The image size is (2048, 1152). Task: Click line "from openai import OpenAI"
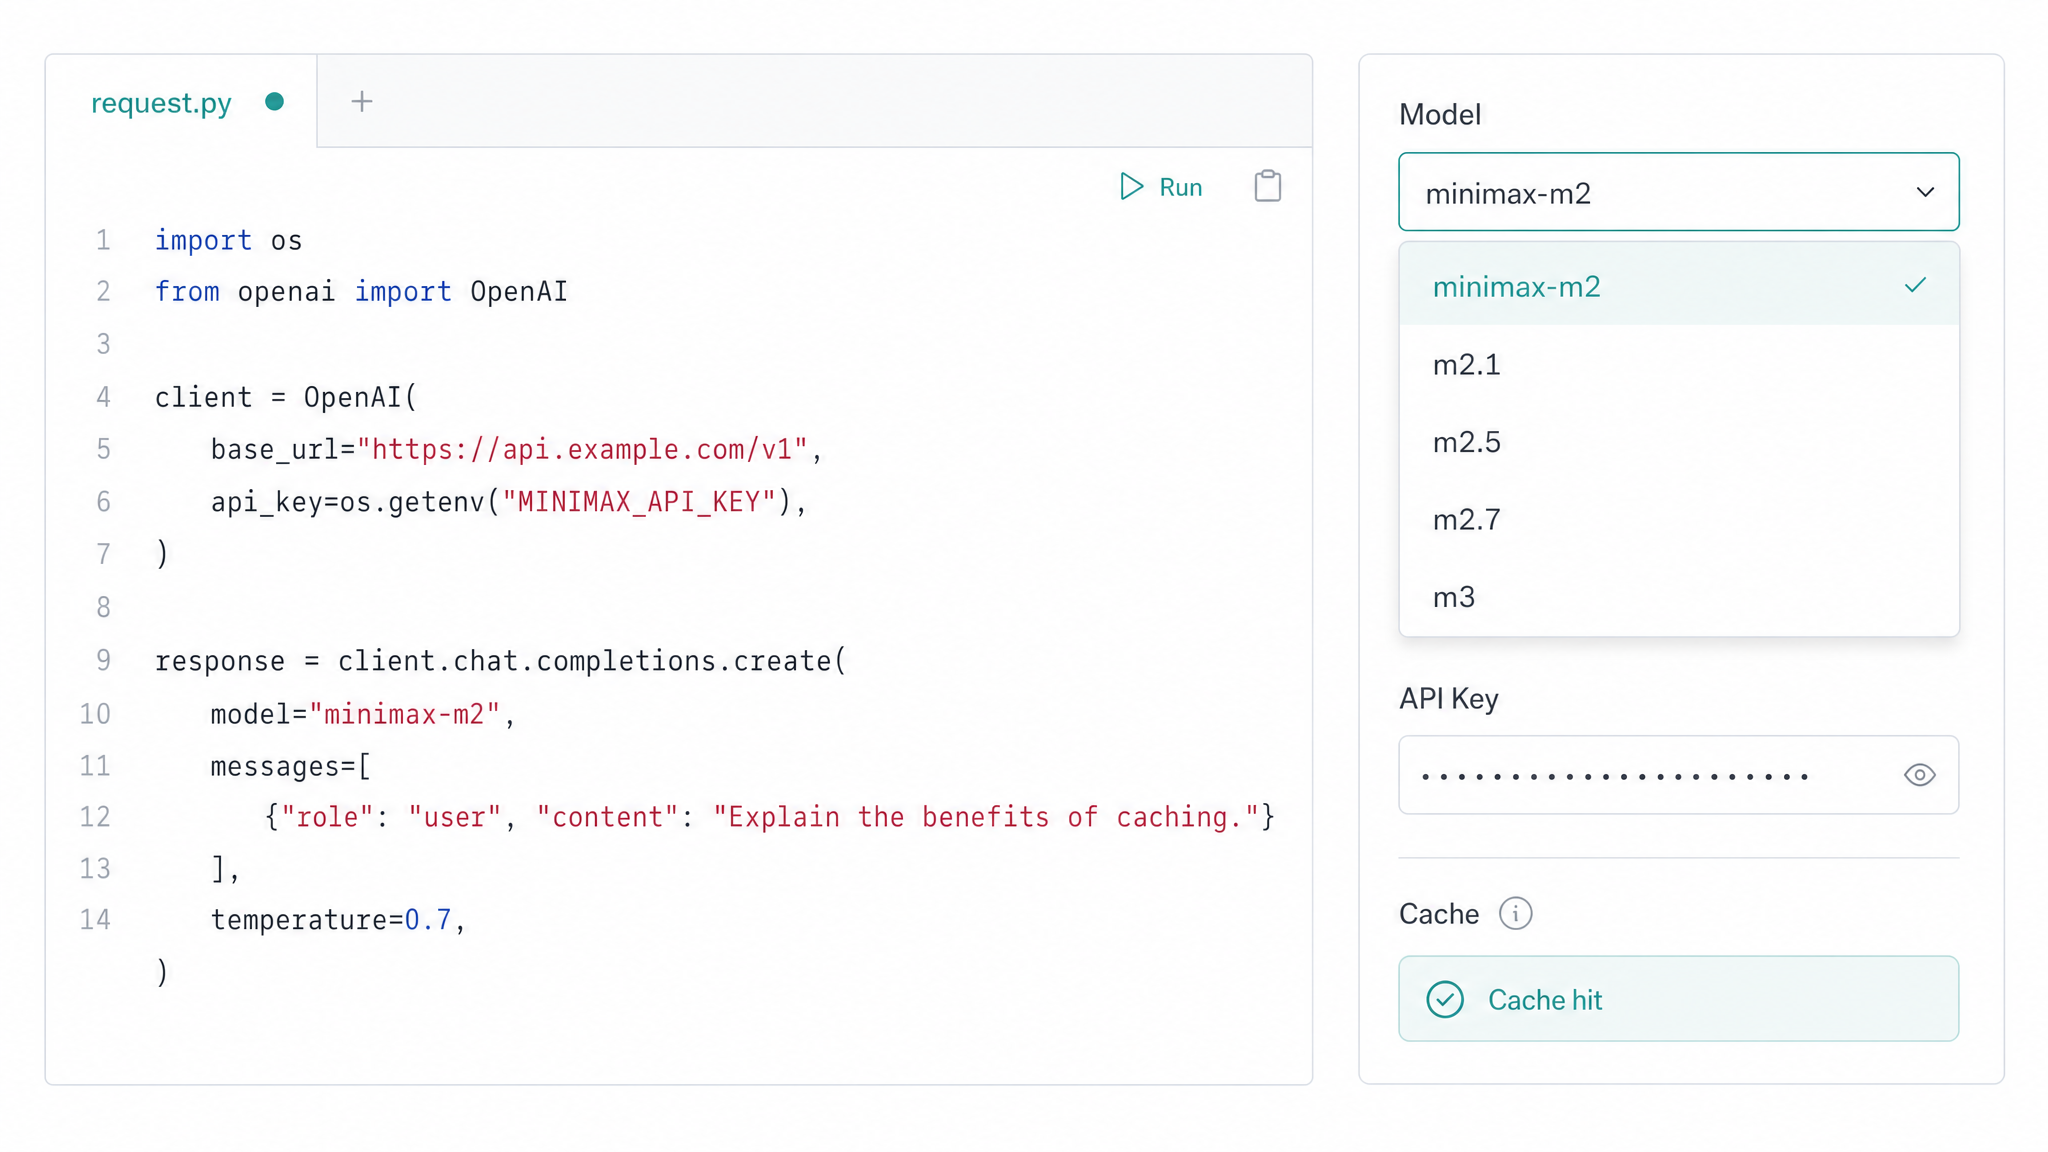361,291
